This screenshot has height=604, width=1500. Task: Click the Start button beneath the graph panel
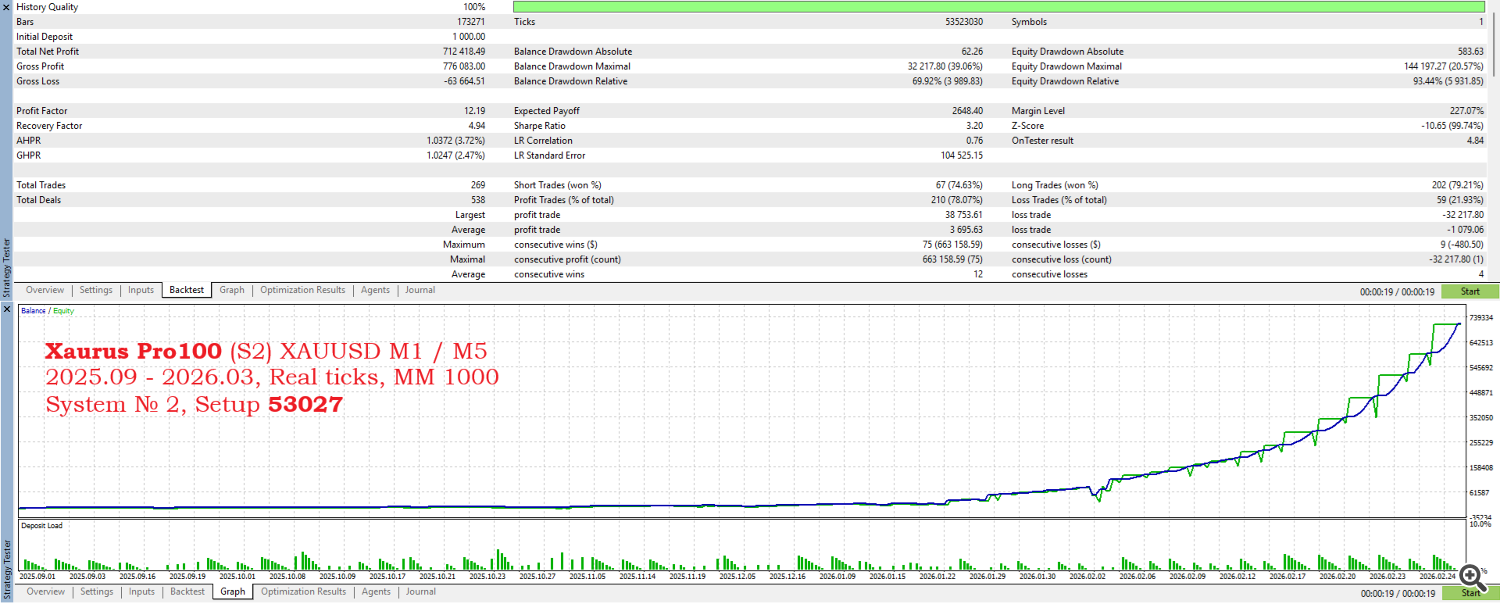[1470, 593]
